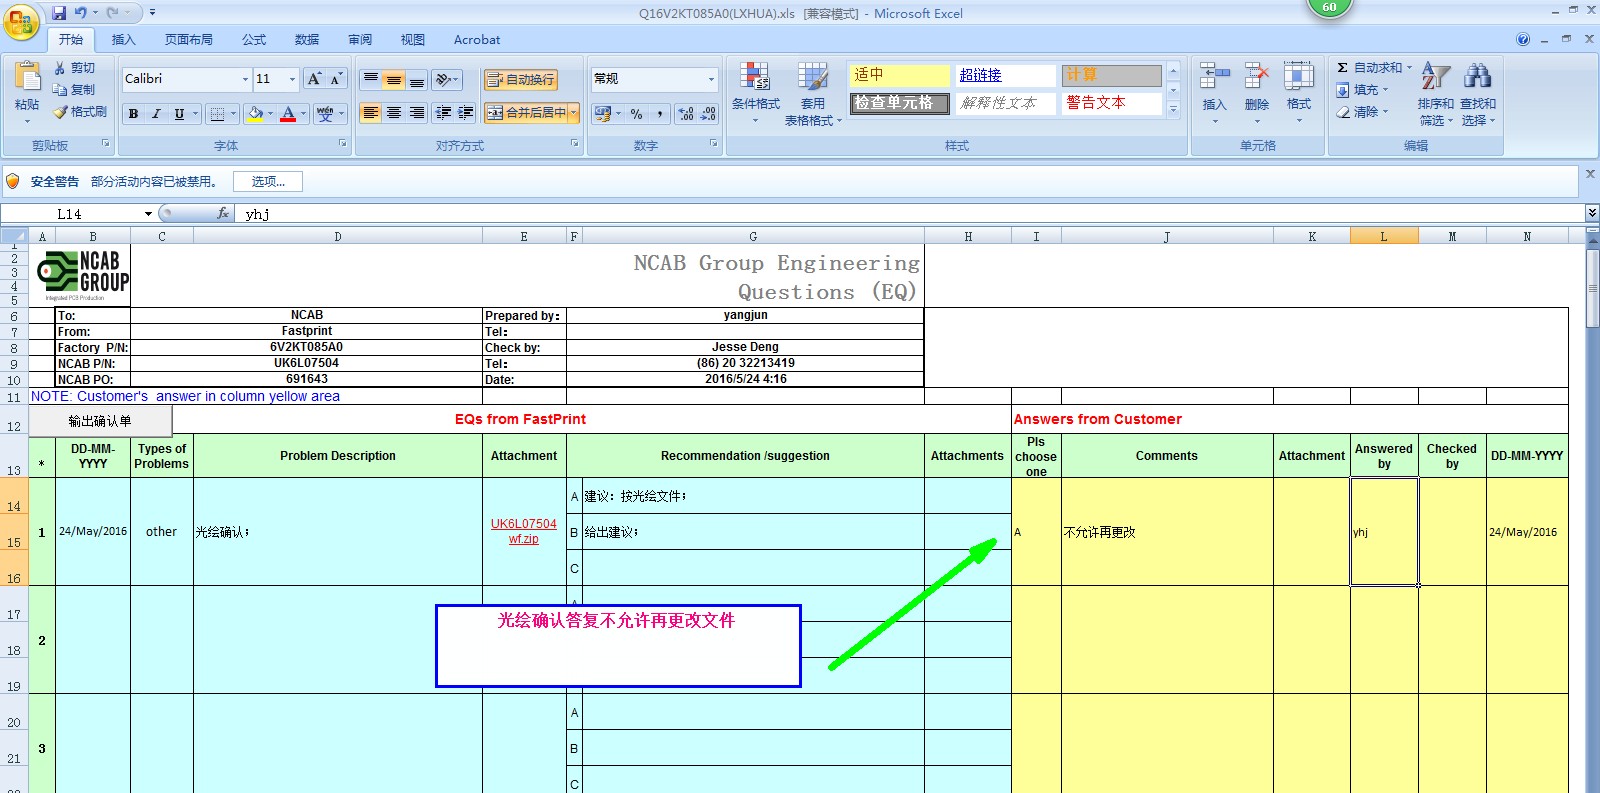Align cell text right

(x=417, y=113)
